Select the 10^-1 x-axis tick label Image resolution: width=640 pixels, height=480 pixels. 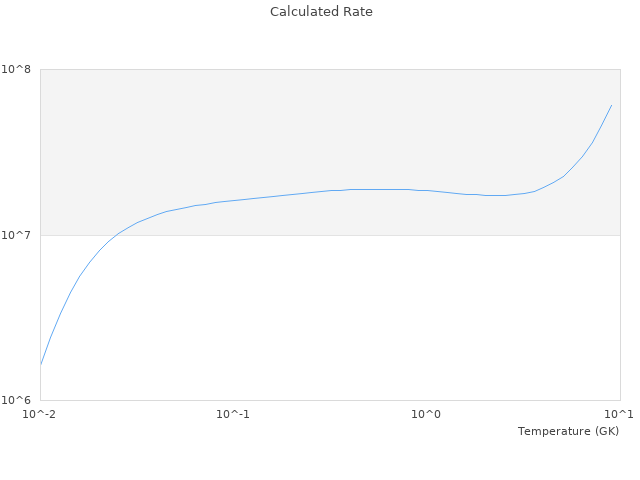point(233,414)
